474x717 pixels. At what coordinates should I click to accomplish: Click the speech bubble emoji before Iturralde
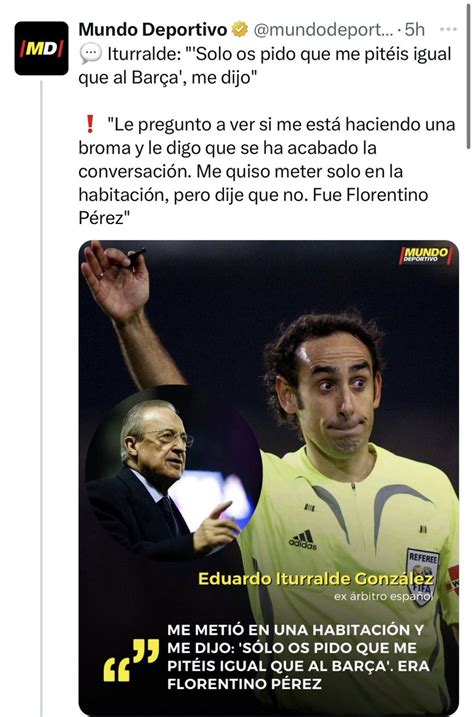click(90, 54)
